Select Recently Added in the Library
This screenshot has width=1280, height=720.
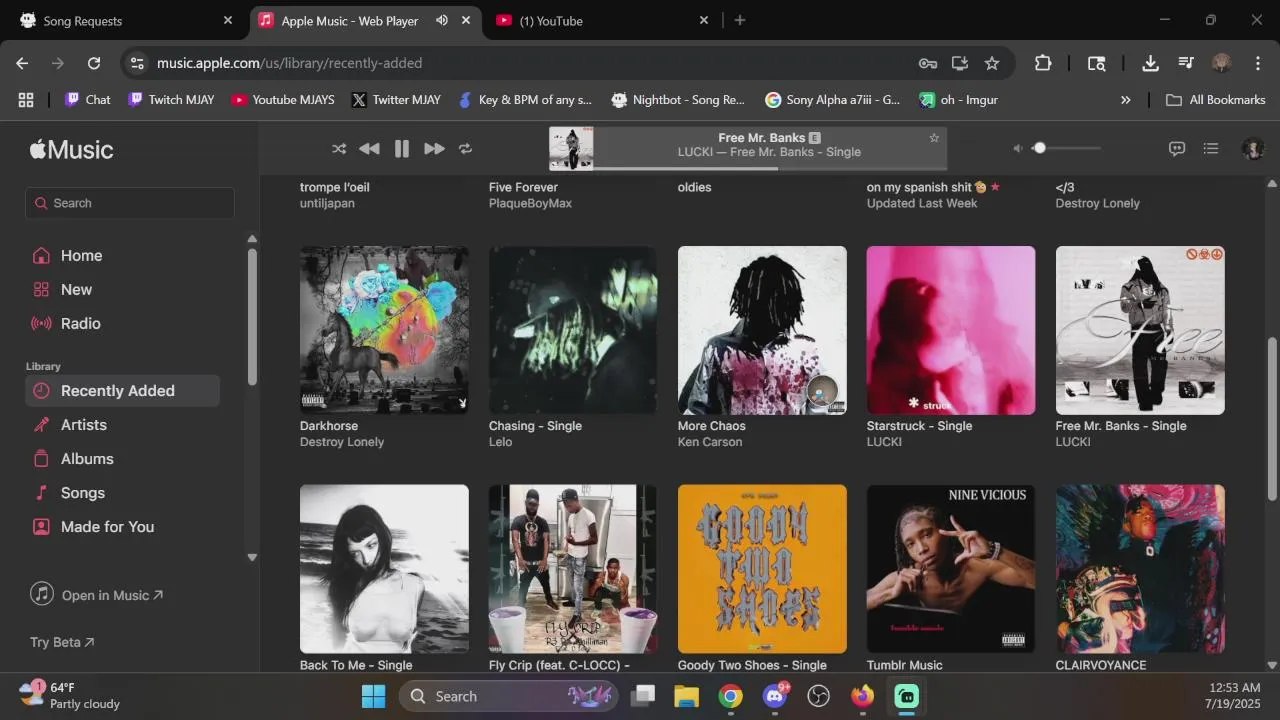point(122,391)
